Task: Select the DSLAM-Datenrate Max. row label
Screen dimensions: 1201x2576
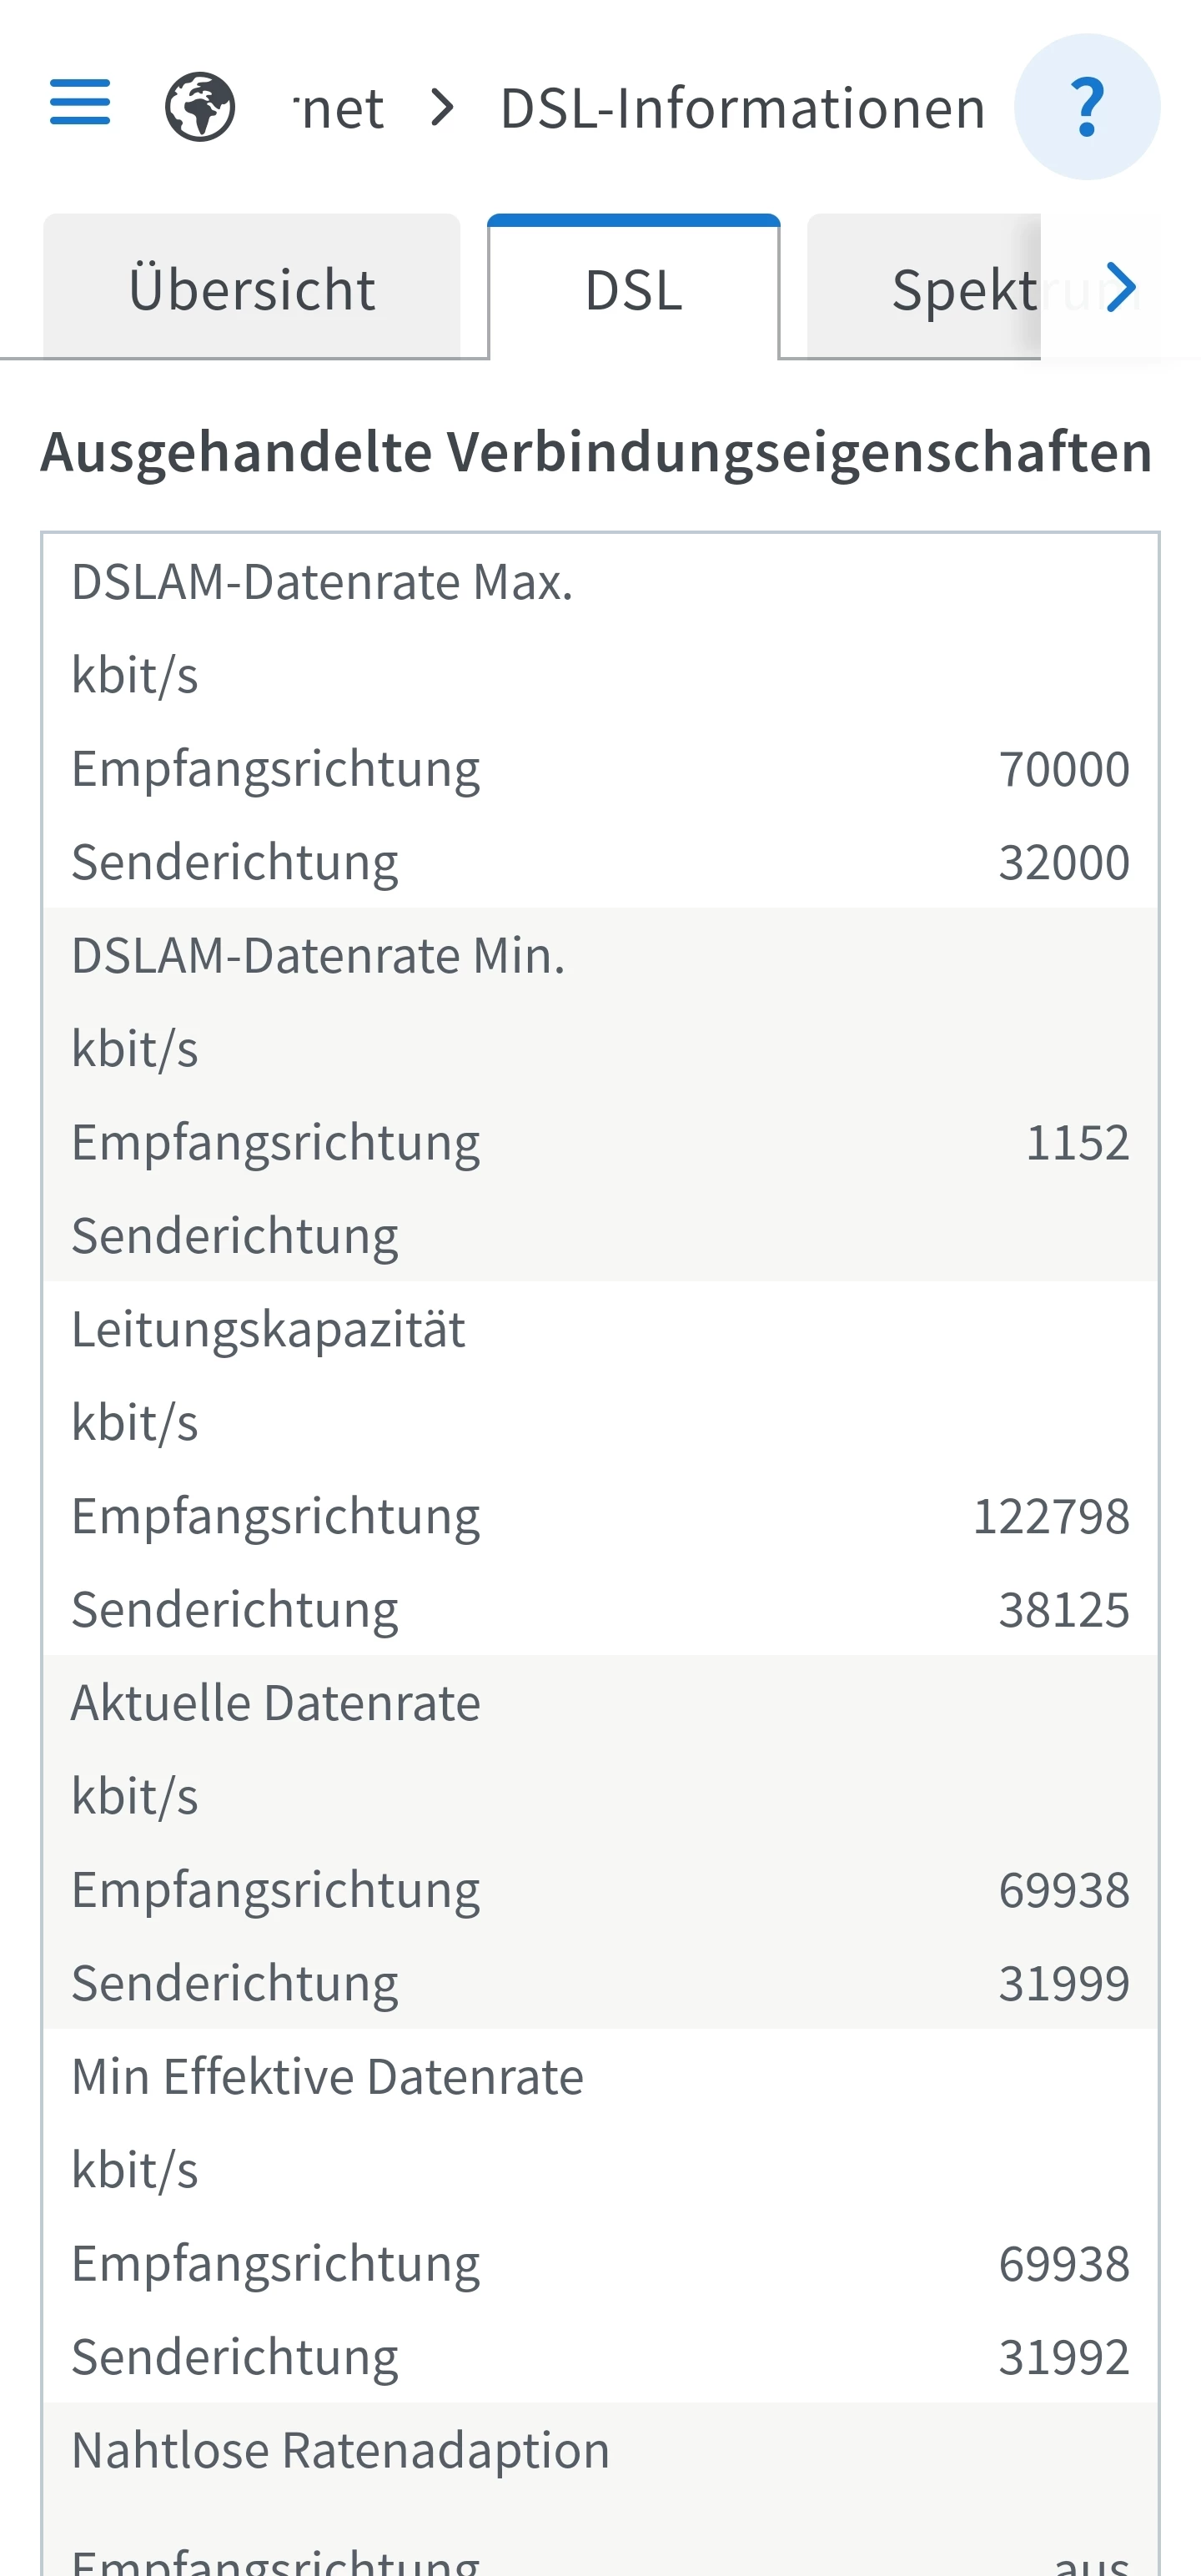Action: click(322, 582)
